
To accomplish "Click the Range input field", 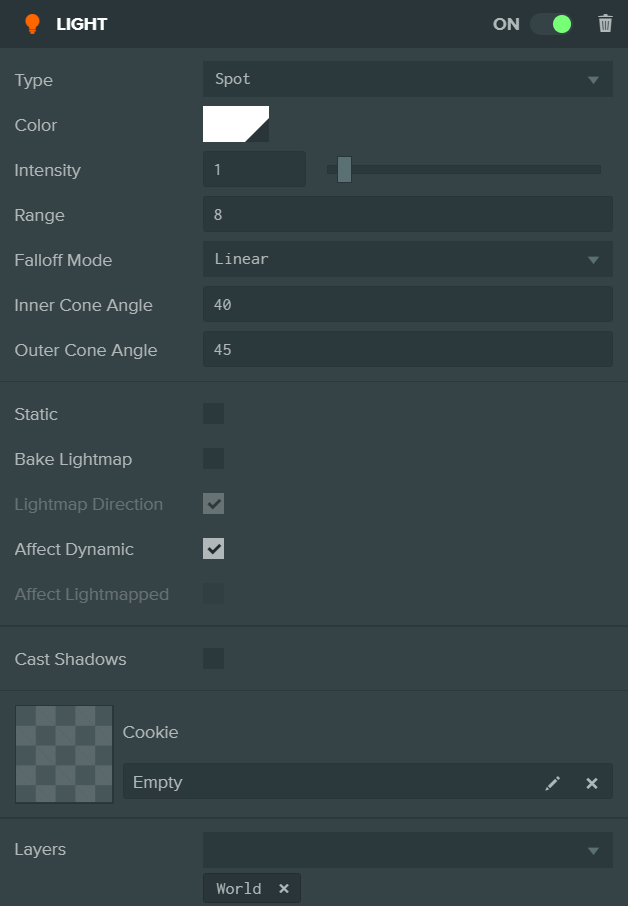I will 407,214.
